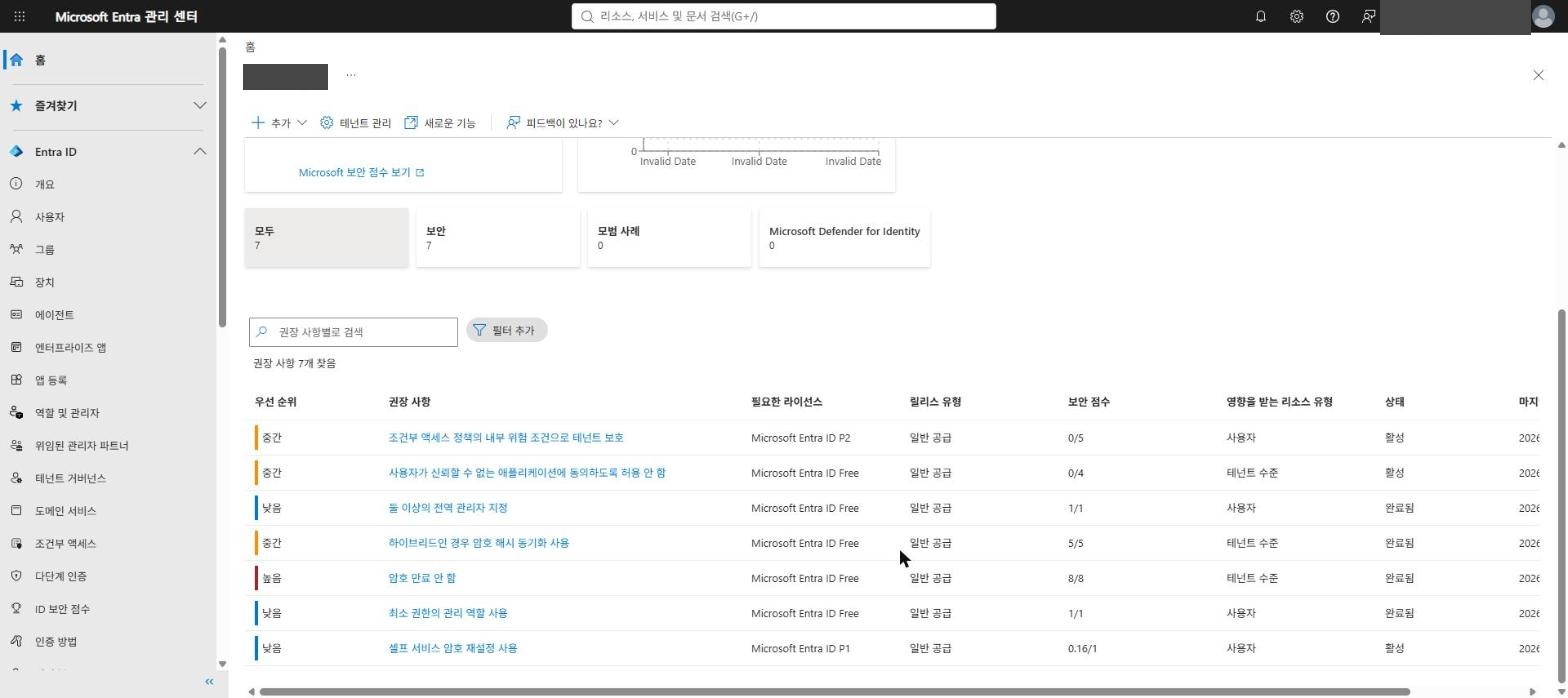Close the blade with the X button
This screenshot has height=698, width=1568.
click(1538, 75)
